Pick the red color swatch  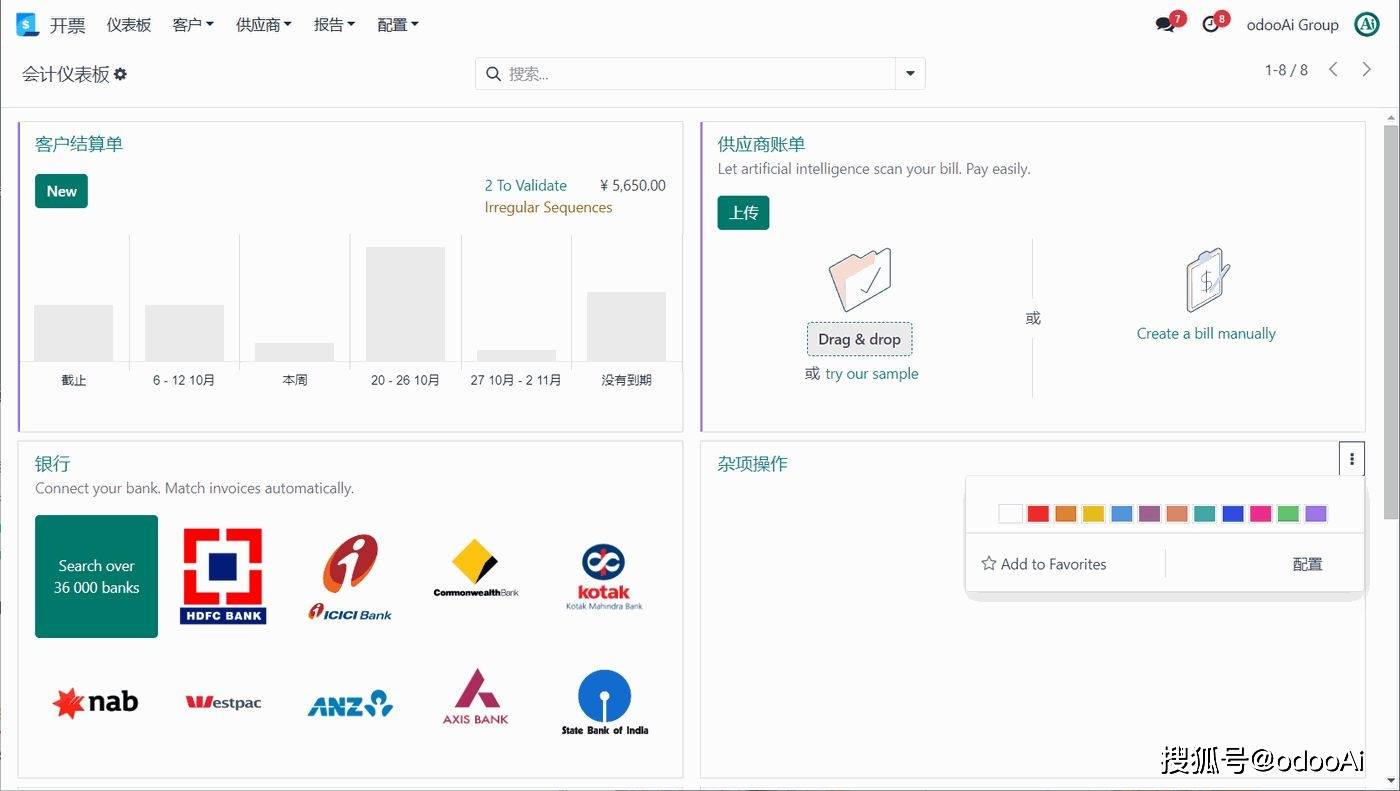(x=1038, y=513)
